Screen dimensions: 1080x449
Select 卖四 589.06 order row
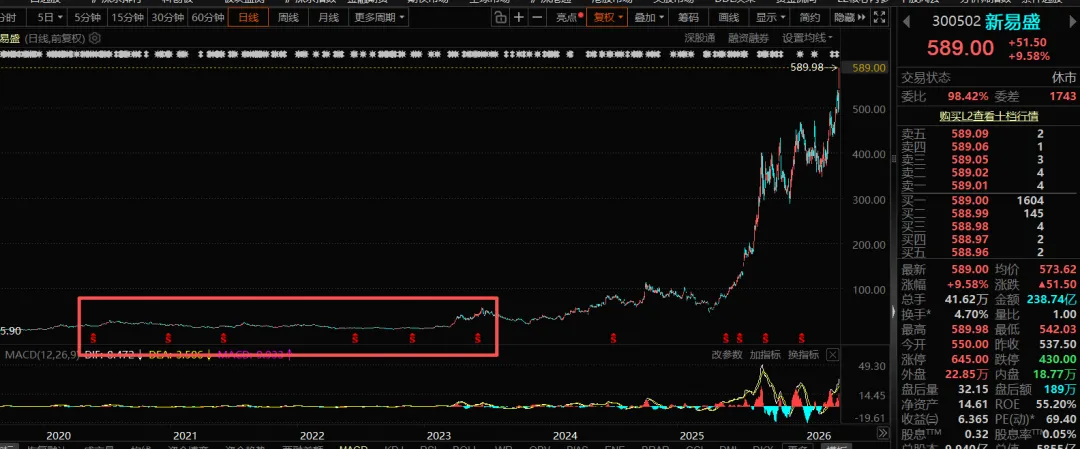pyautogui.click(x=988, y=147)
